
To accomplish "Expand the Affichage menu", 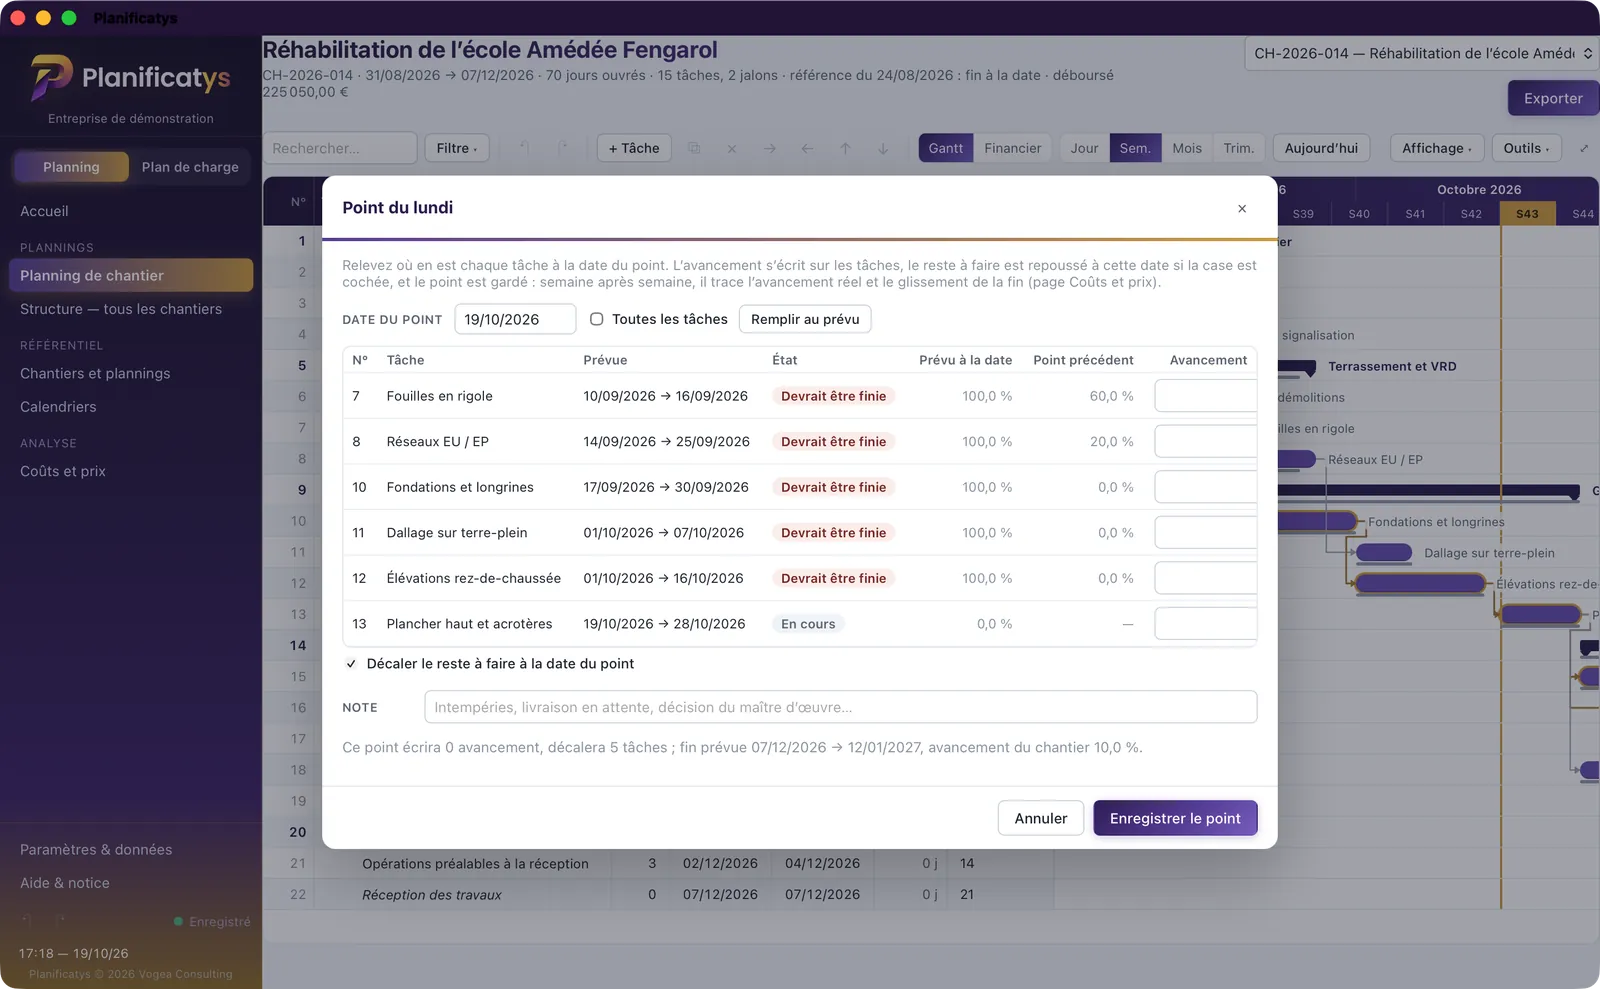I will pyautogui.click(x=1436, y=148).
